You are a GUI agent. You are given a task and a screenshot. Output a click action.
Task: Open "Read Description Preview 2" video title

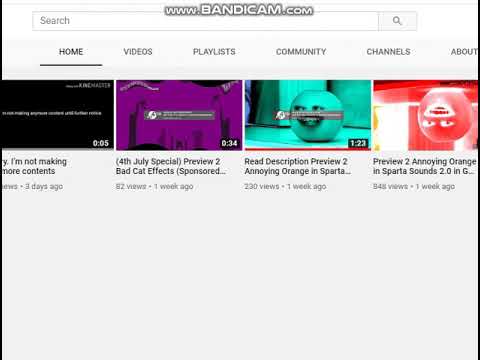tap(298, 166)
